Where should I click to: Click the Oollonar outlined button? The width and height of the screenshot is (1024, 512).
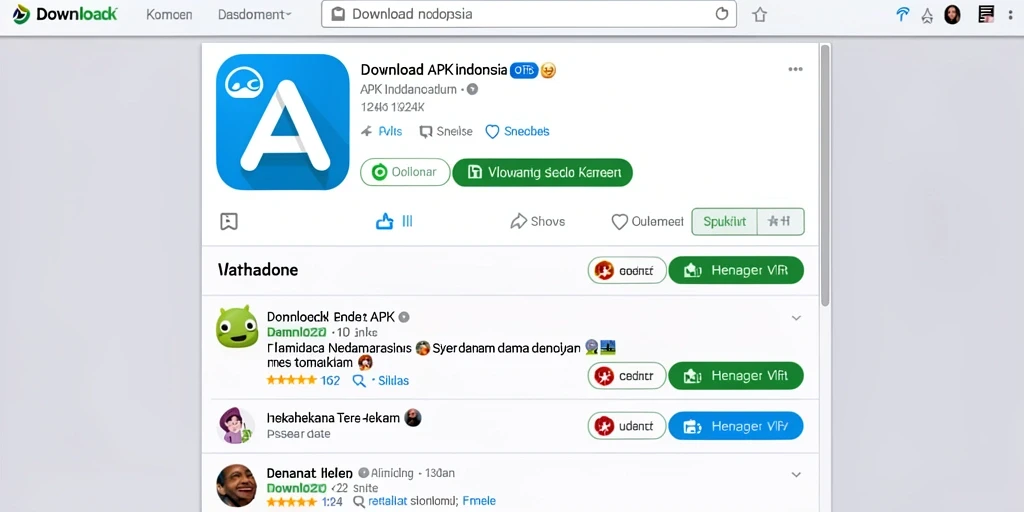point(406,172)
